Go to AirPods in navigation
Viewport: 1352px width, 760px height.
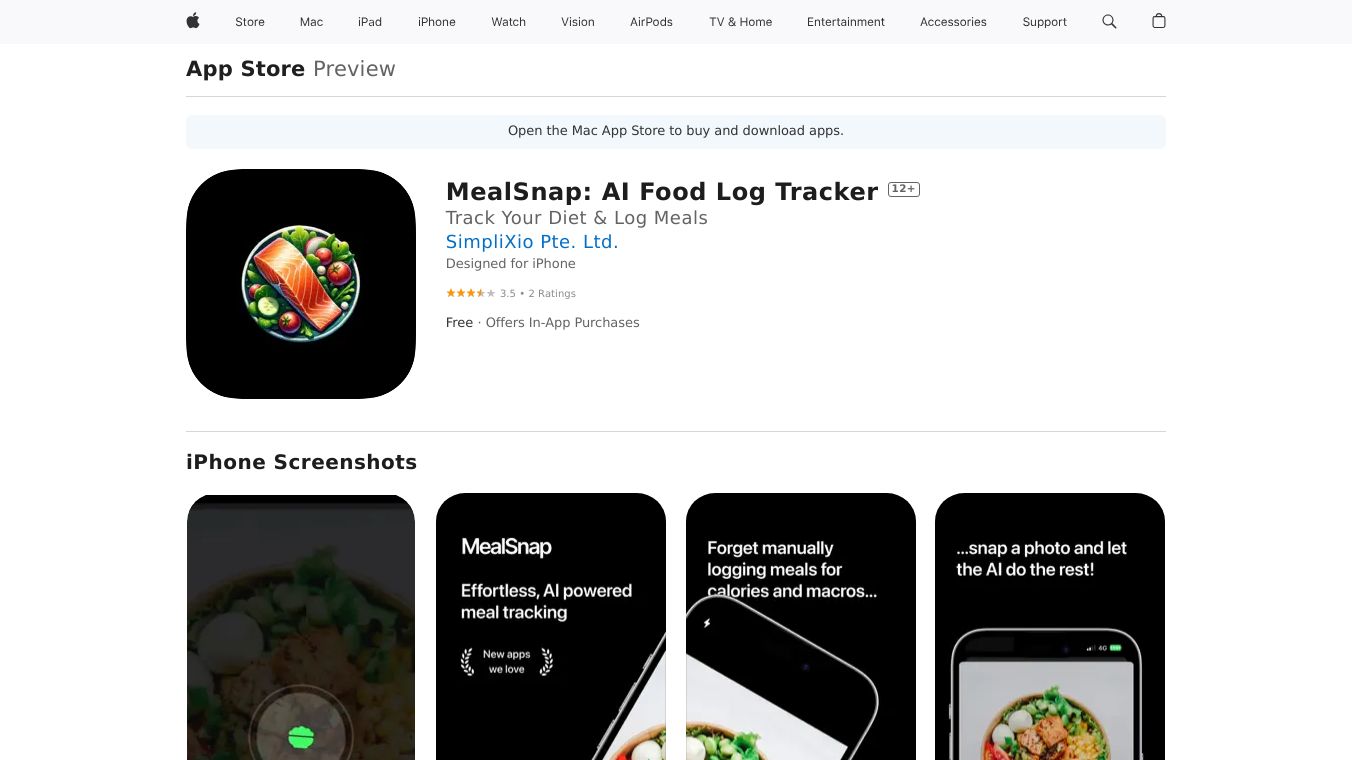(x=652, y=22)
